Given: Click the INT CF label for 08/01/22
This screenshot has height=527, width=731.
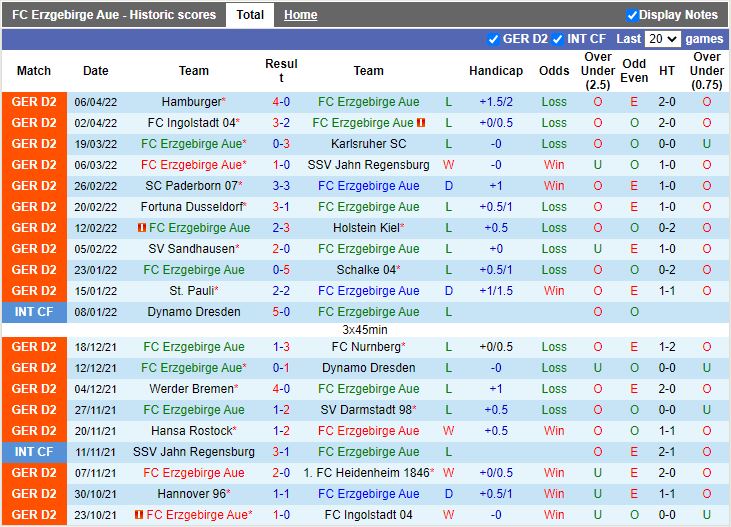Looking at the screenshot, I should 34,312.
